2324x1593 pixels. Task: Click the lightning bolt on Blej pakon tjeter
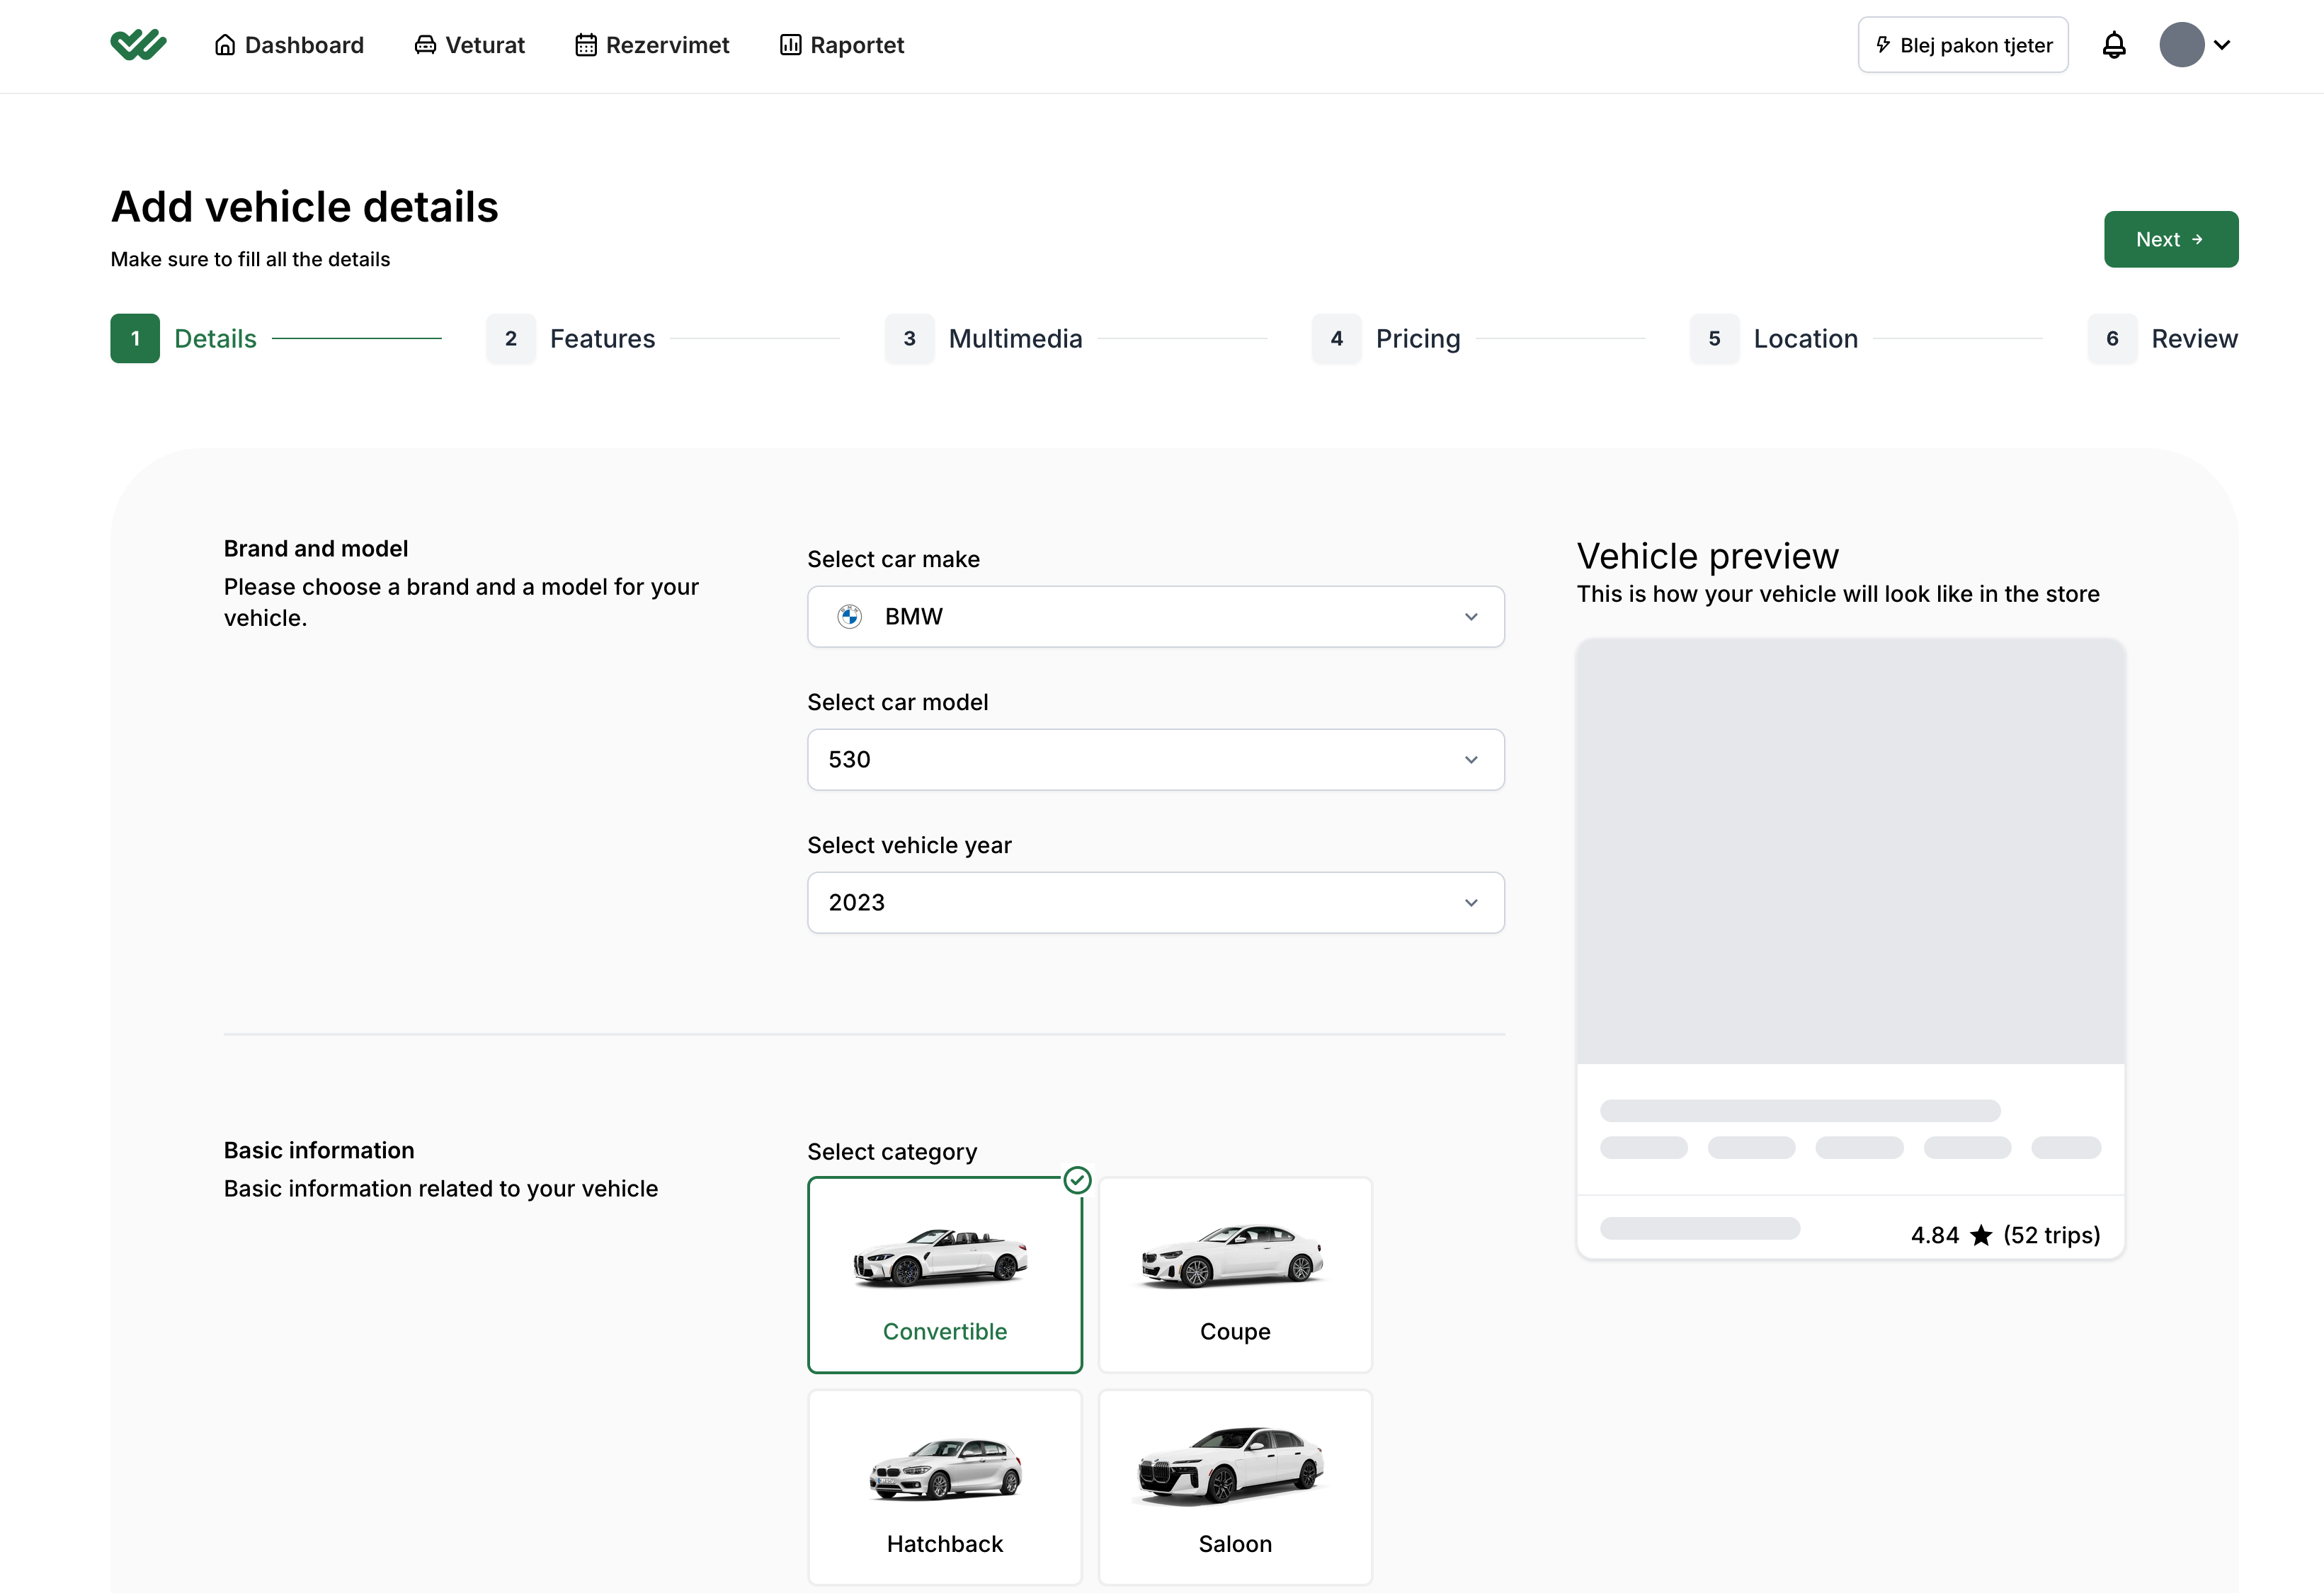[1883, 44]
